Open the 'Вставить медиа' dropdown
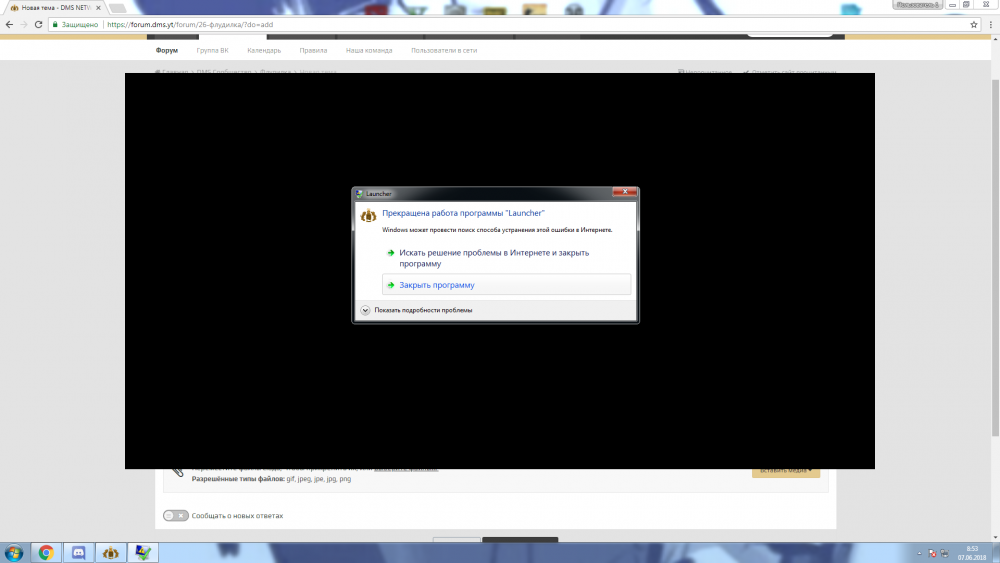The image size is (1000, 563). [785, 470]
